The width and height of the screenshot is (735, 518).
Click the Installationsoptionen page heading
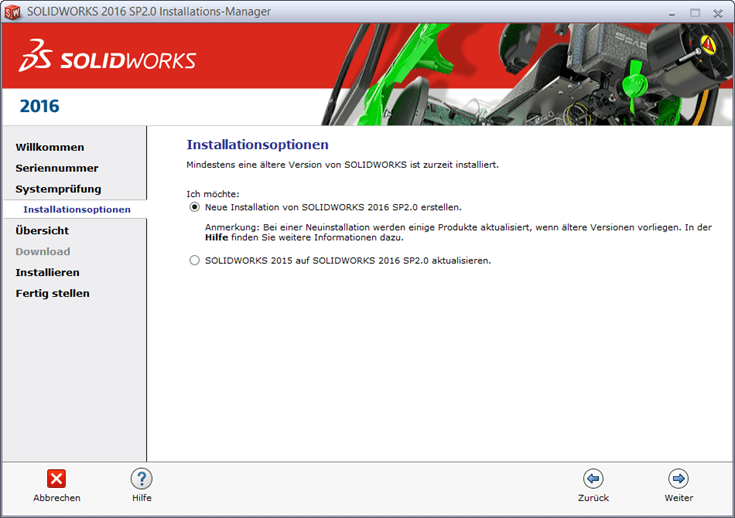pos(257,144)
